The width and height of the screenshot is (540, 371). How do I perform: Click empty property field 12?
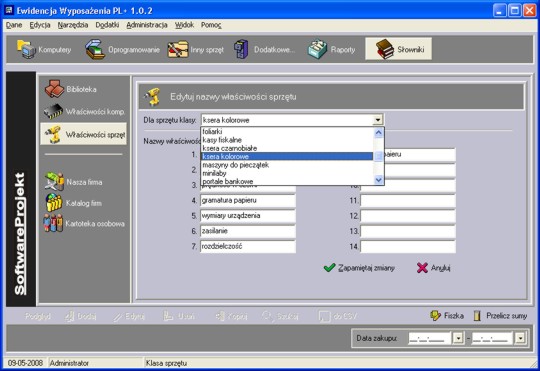tap(408, 216)
